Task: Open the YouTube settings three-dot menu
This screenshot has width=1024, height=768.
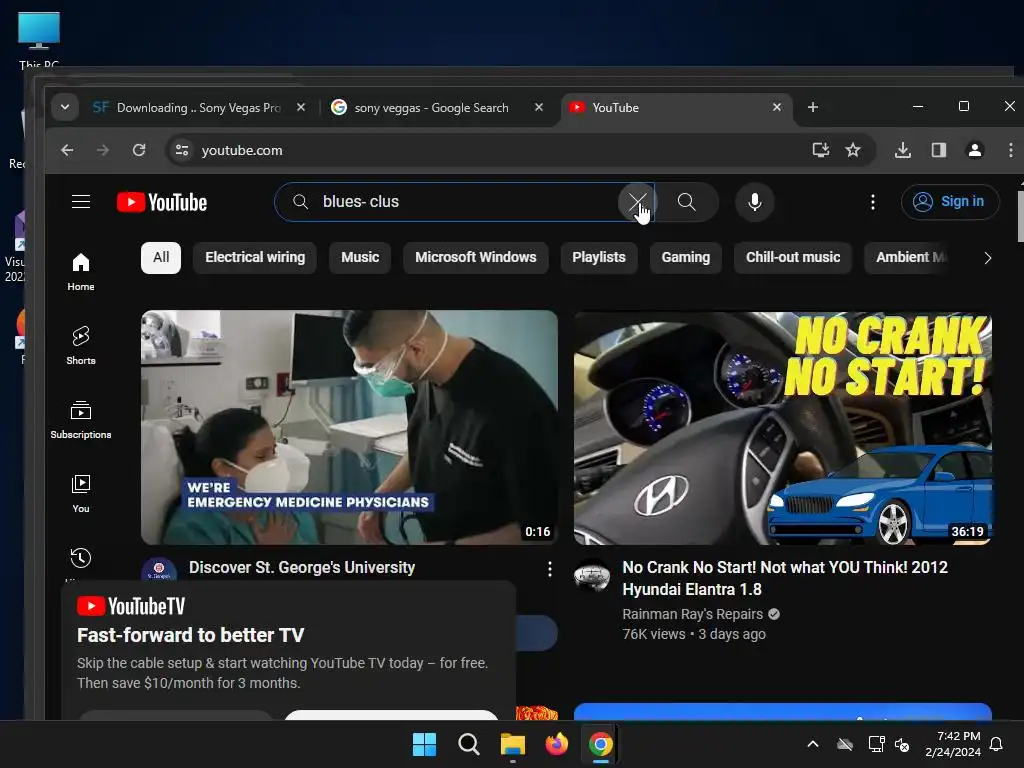Action: (872, 202)
